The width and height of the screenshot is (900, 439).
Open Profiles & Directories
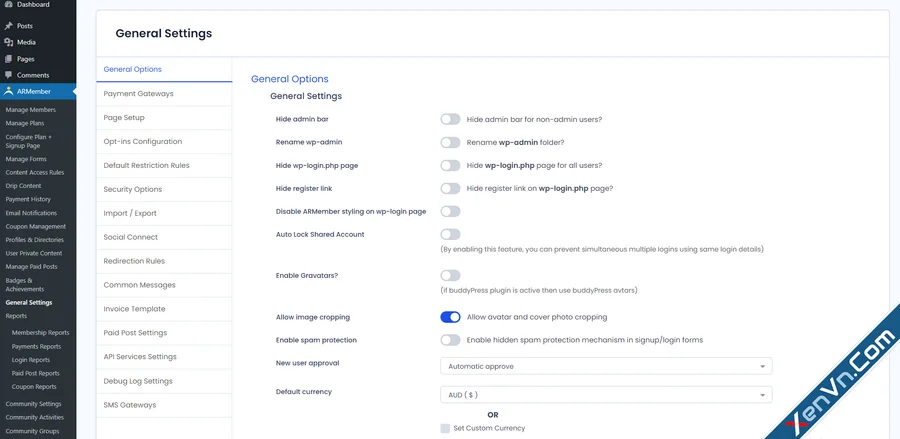(x=35, y=240)
